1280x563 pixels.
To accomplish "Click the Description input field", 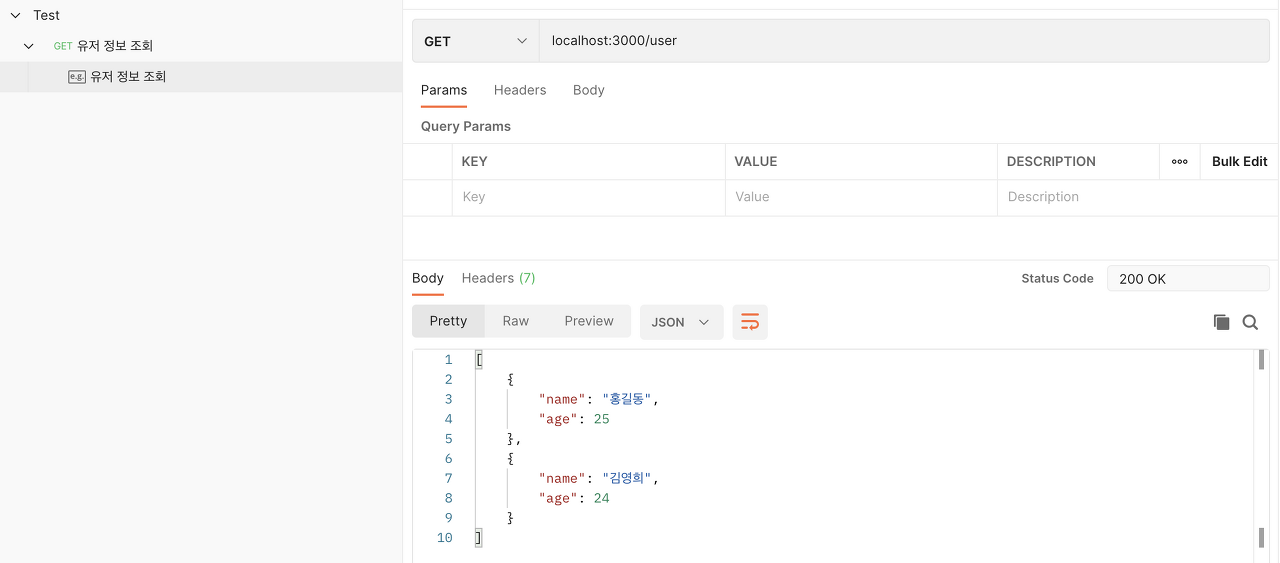I will pos(1138,197).
